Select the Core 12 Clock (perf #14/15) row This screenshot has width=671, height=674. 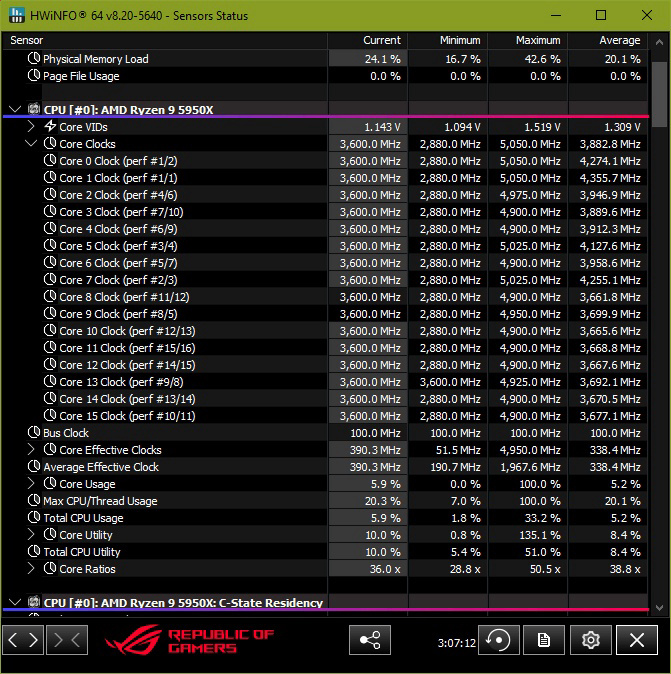325,365
